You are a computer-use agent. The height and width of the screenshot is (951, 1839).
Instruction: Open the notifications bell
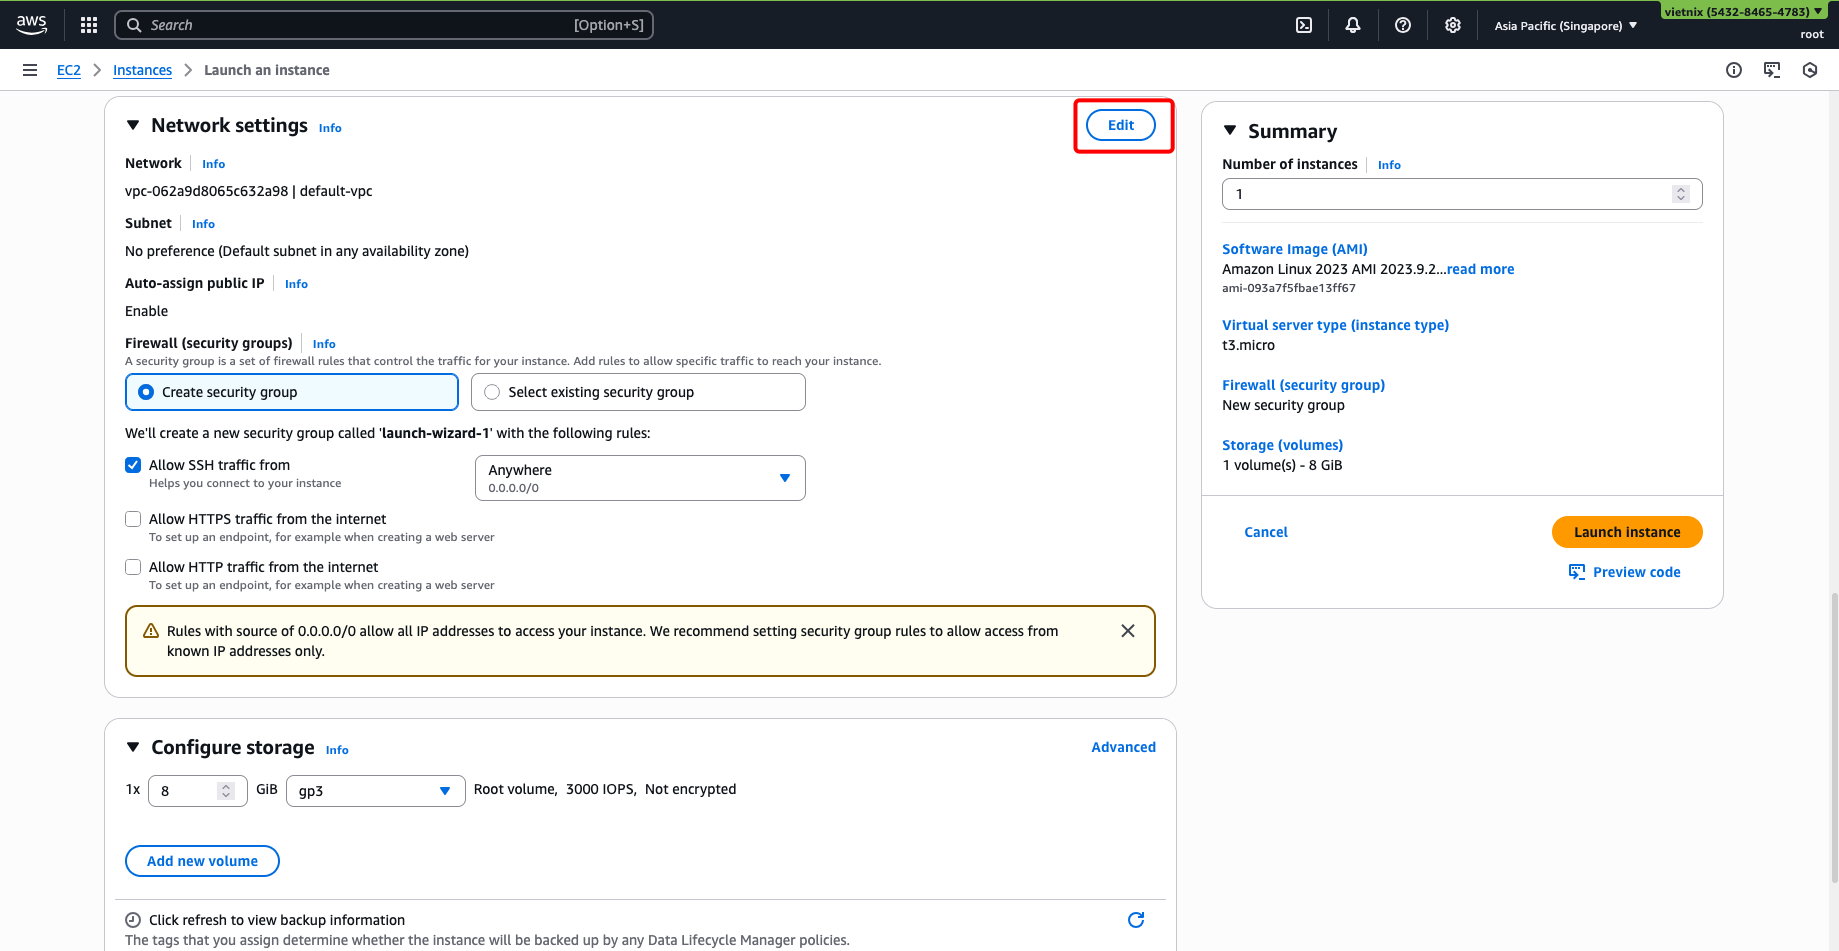tap(1352, 24)
